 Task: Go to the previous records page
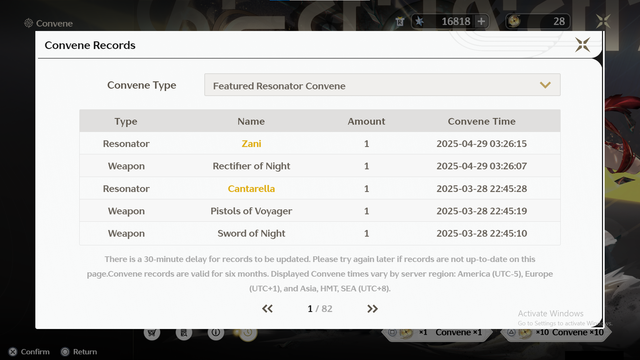267,309
